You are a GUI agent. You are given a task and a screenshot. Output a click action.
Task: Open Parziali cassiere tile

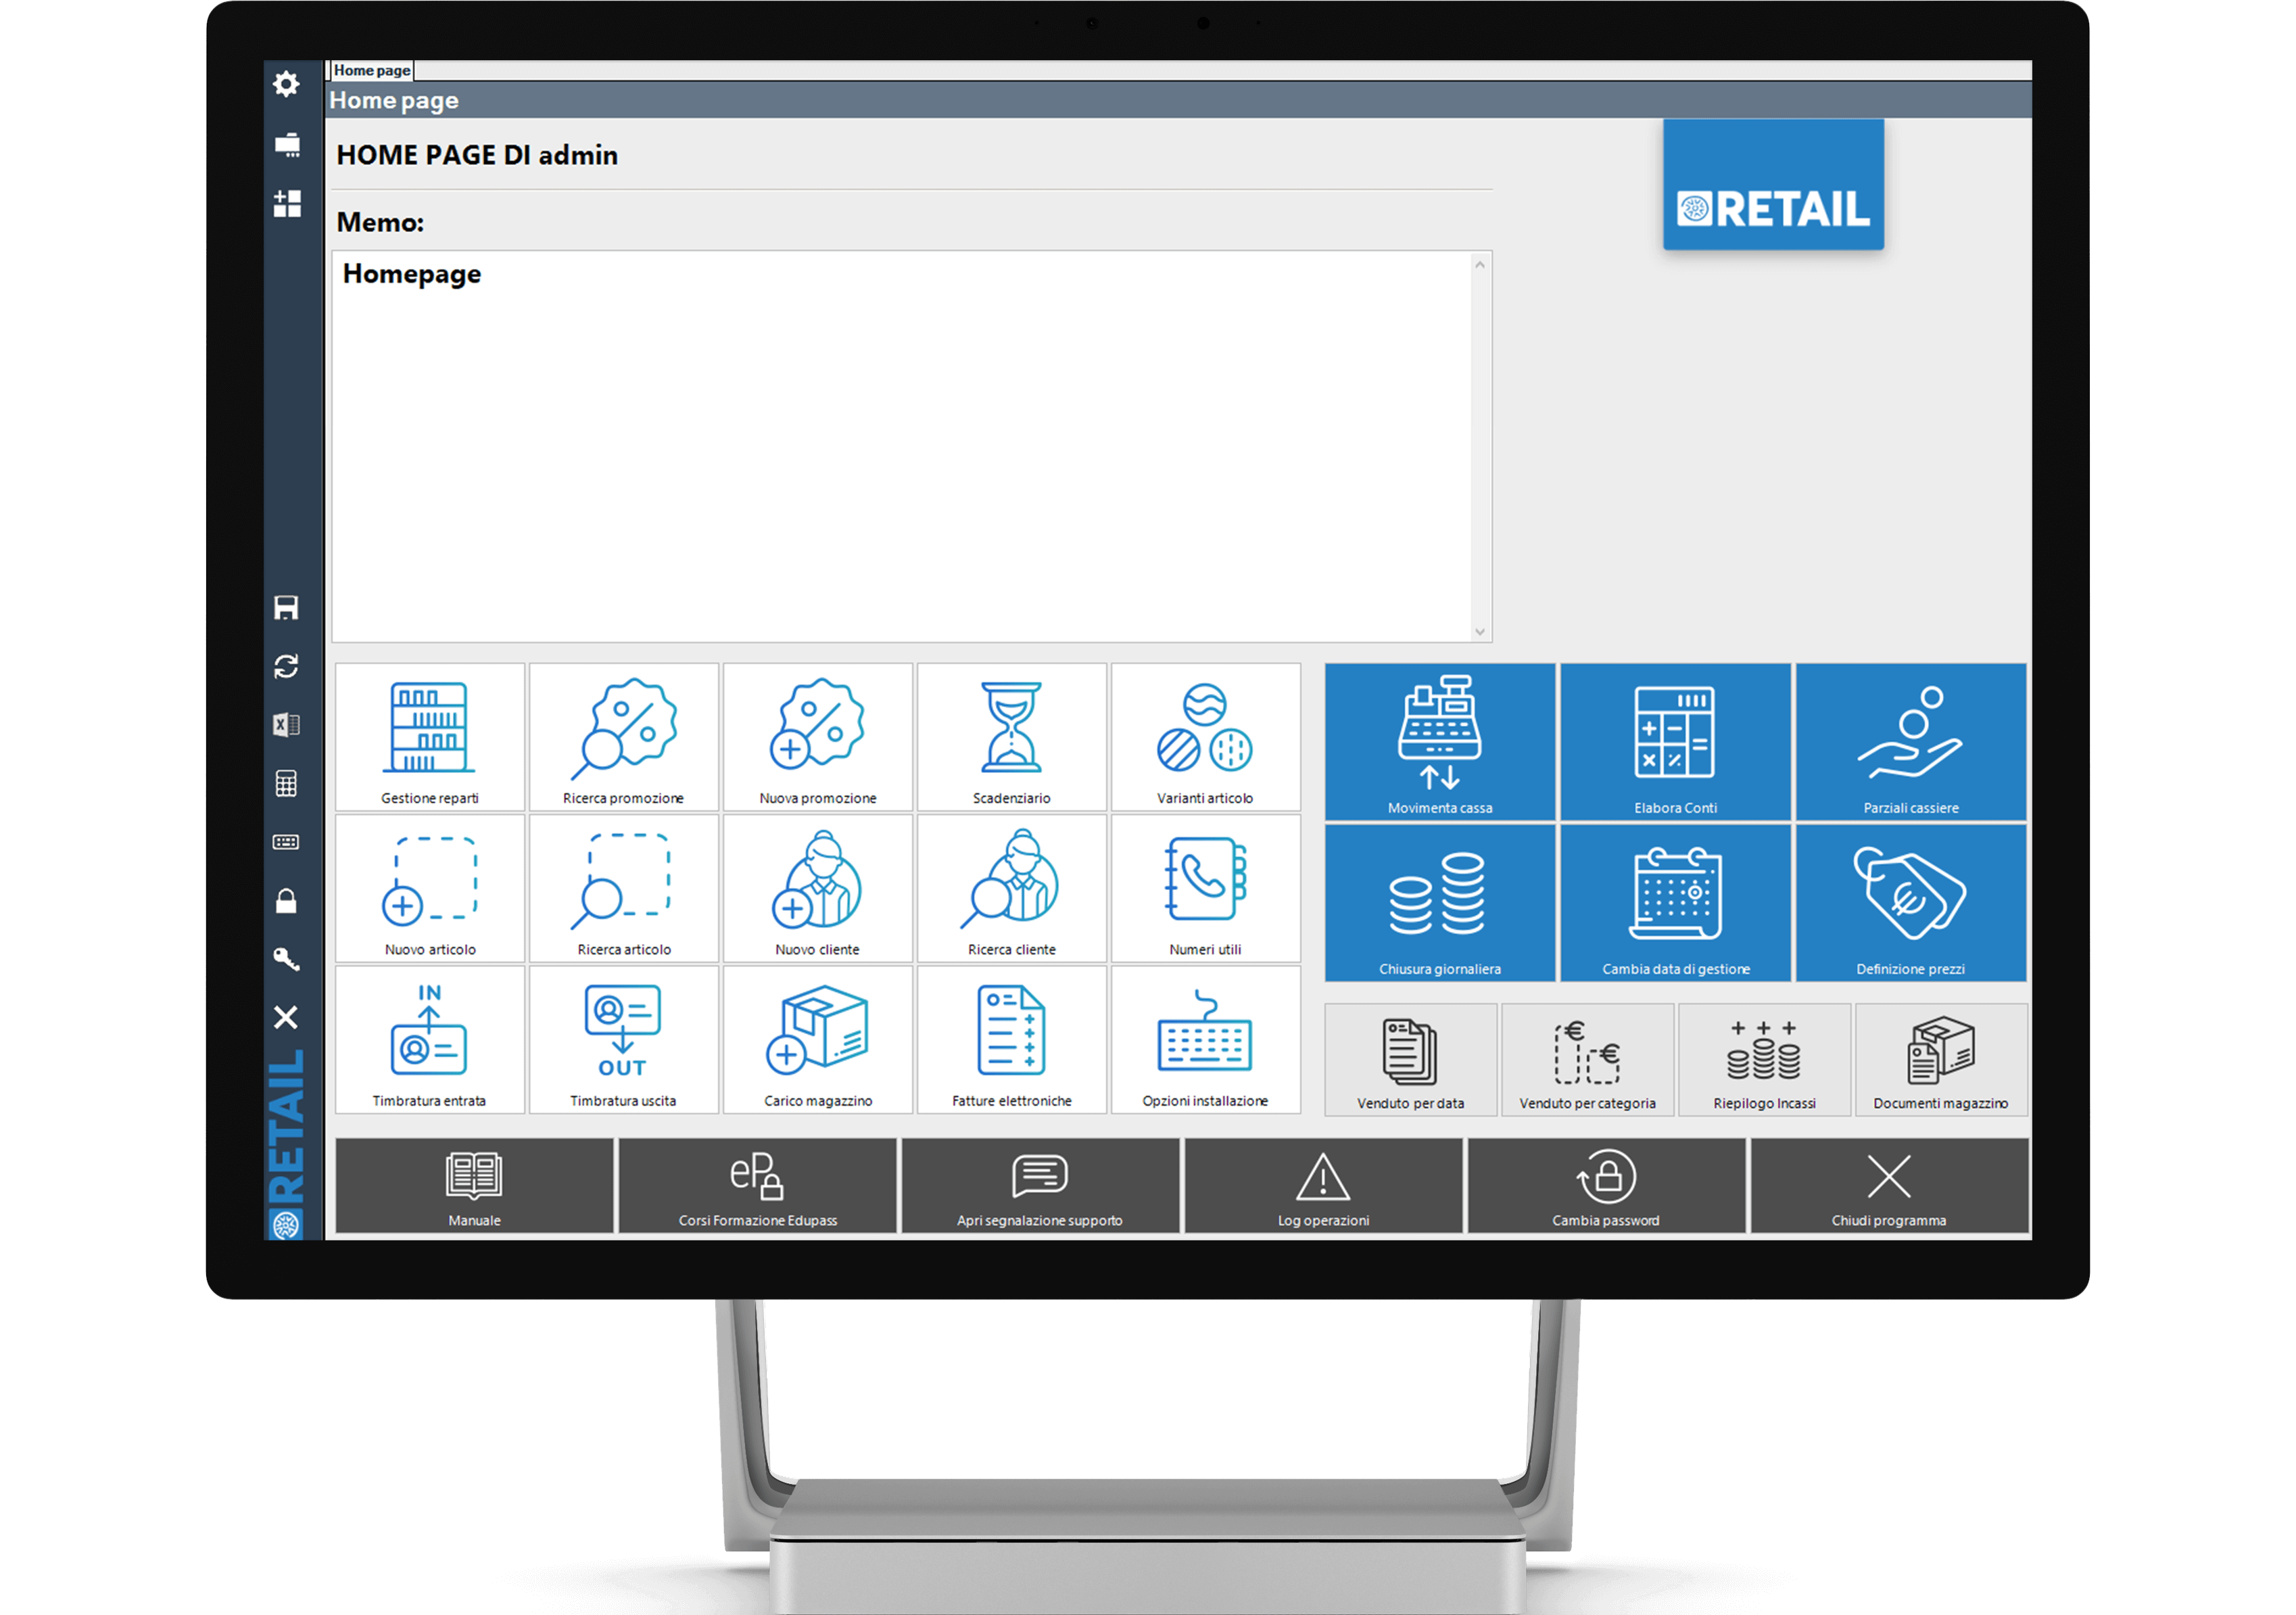[x=1911, y=742]
